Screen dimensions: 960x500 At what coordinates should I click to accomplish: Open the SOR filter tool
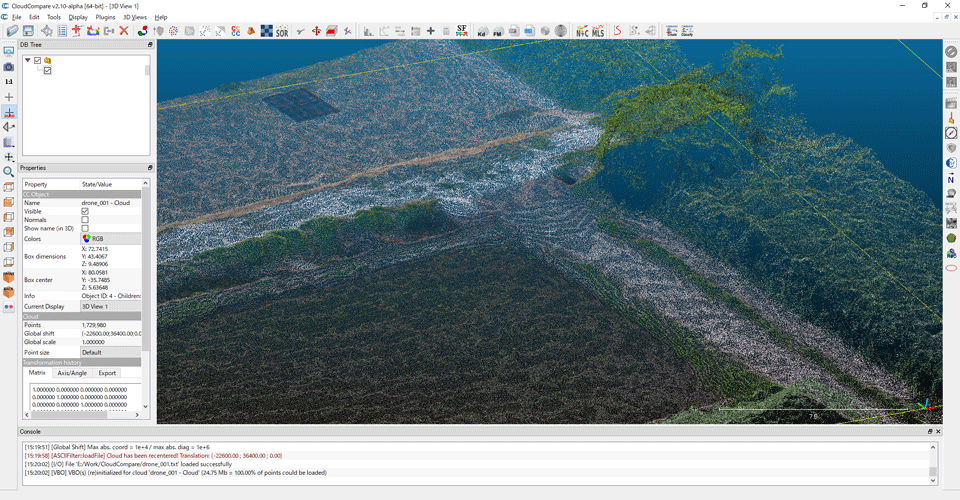click(282, 31)
